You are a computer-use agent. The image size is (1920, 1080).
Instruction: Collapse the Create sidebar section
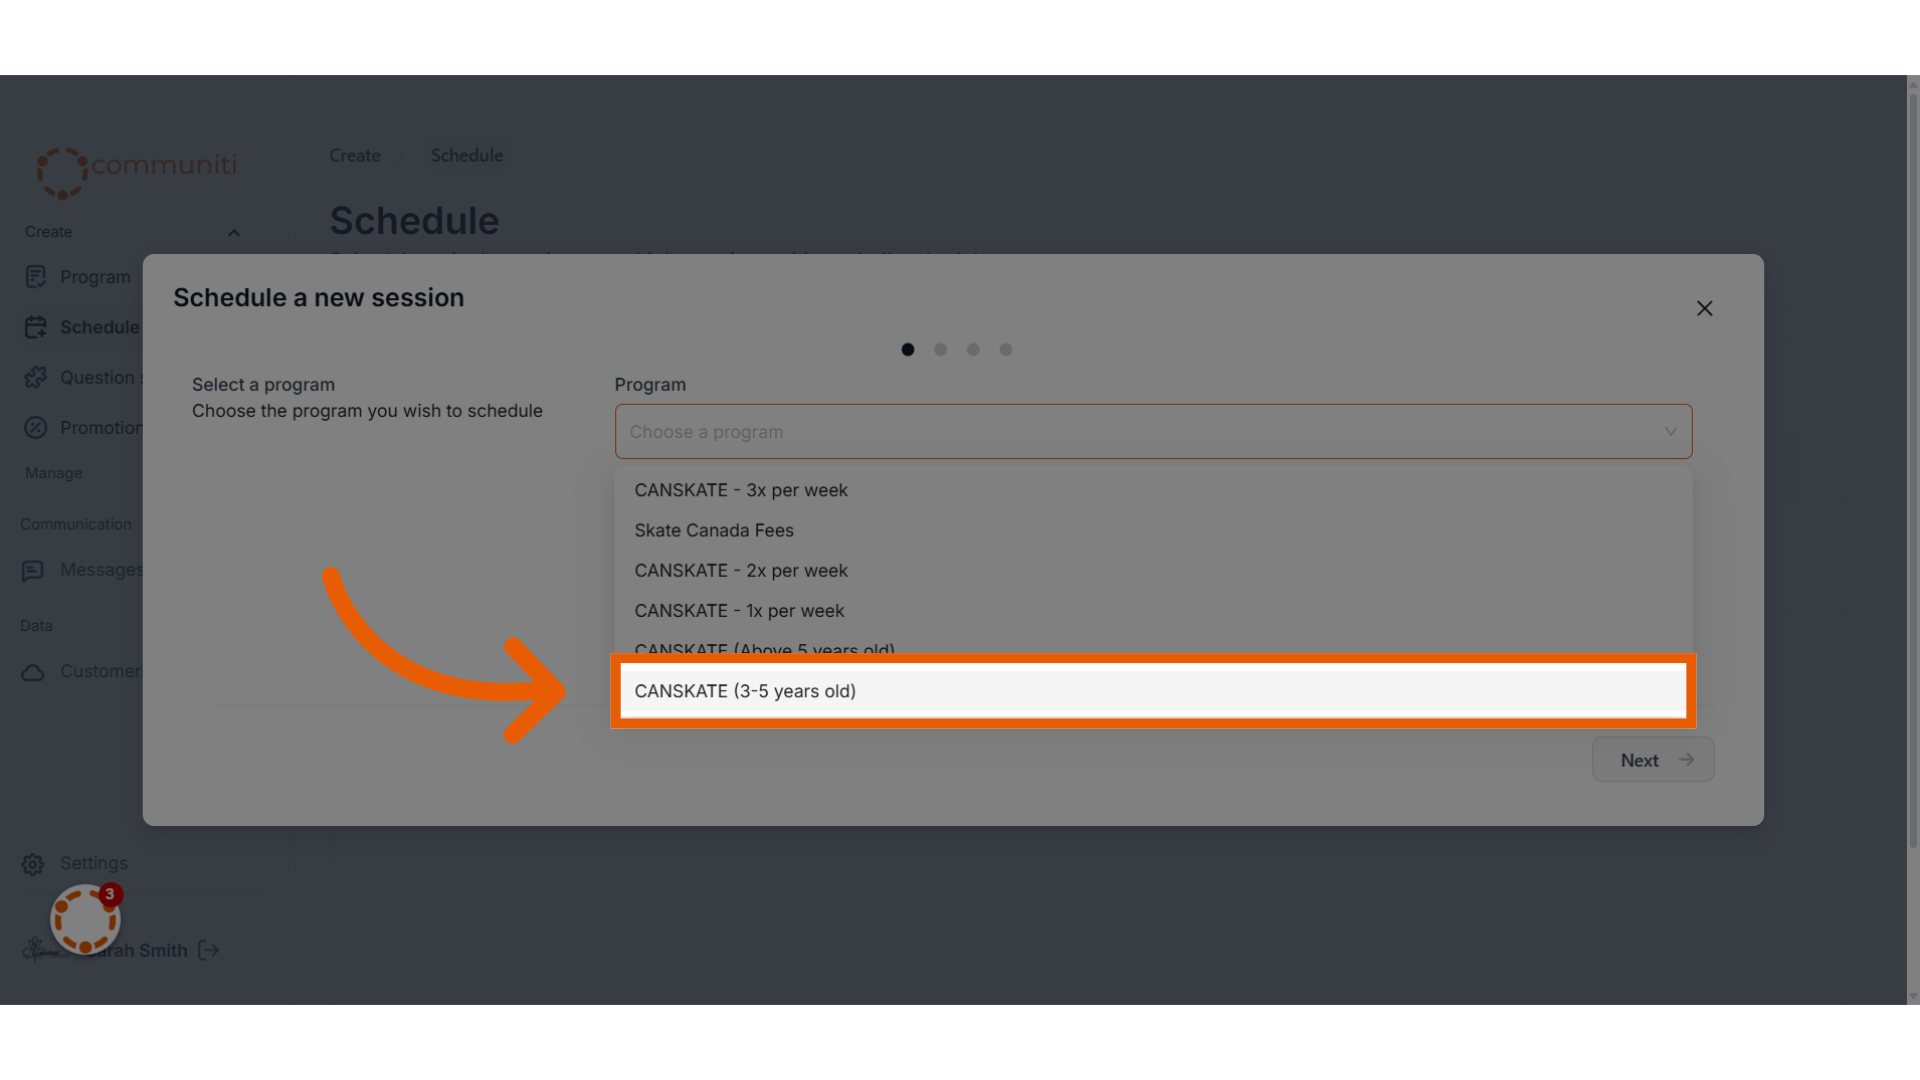pos(233,232)
